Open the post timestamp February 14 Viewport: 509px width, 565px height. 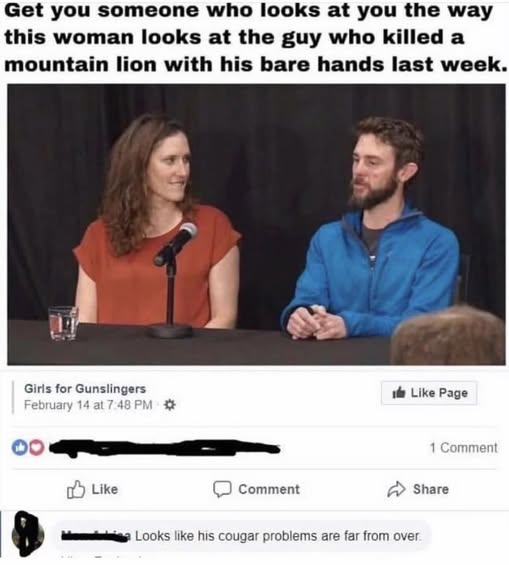88,405
